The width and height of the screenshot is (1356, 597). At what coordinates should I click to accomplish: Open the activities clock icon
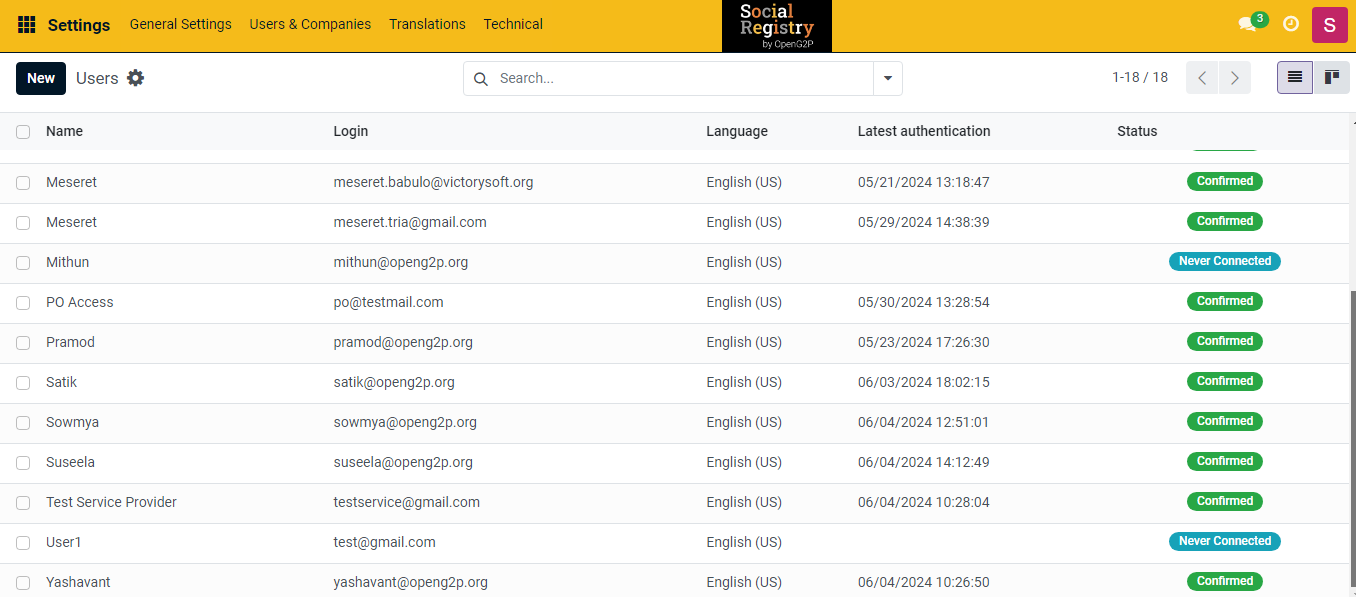(1291, 24)
